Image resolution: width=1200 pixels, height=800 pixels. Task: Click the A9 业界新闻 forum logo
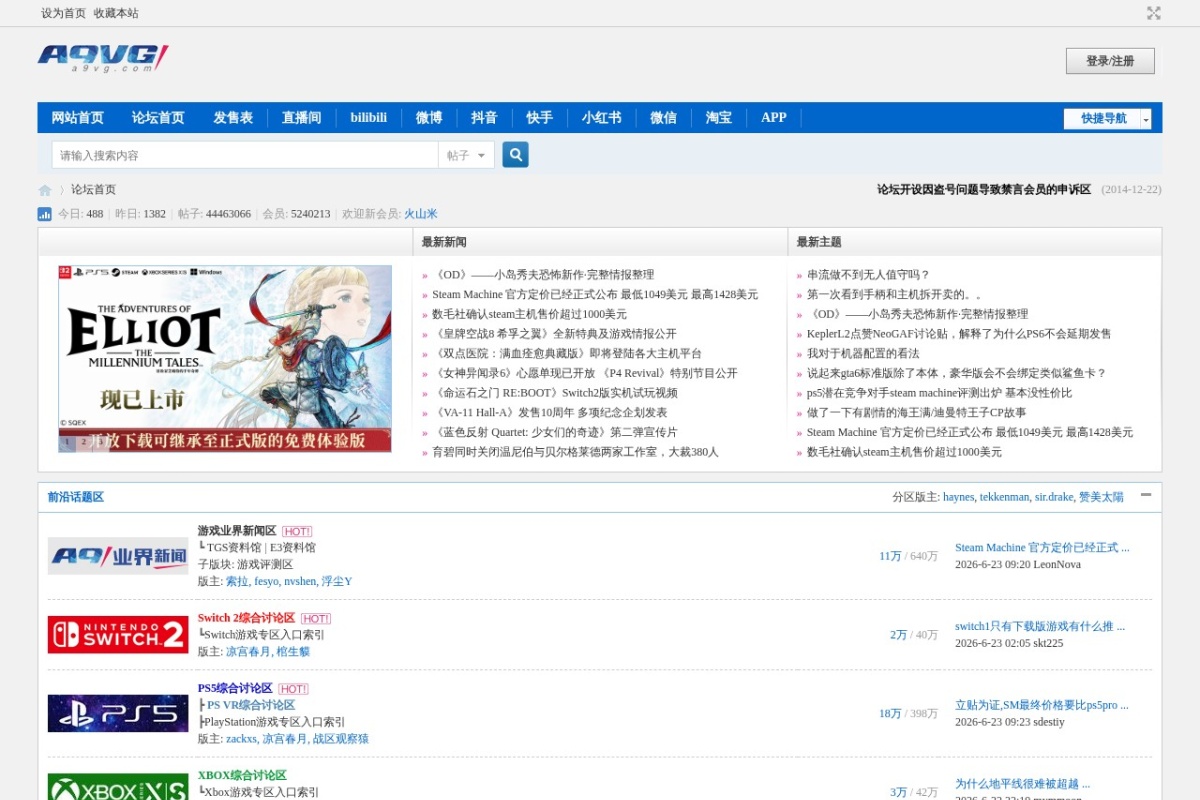118,556
